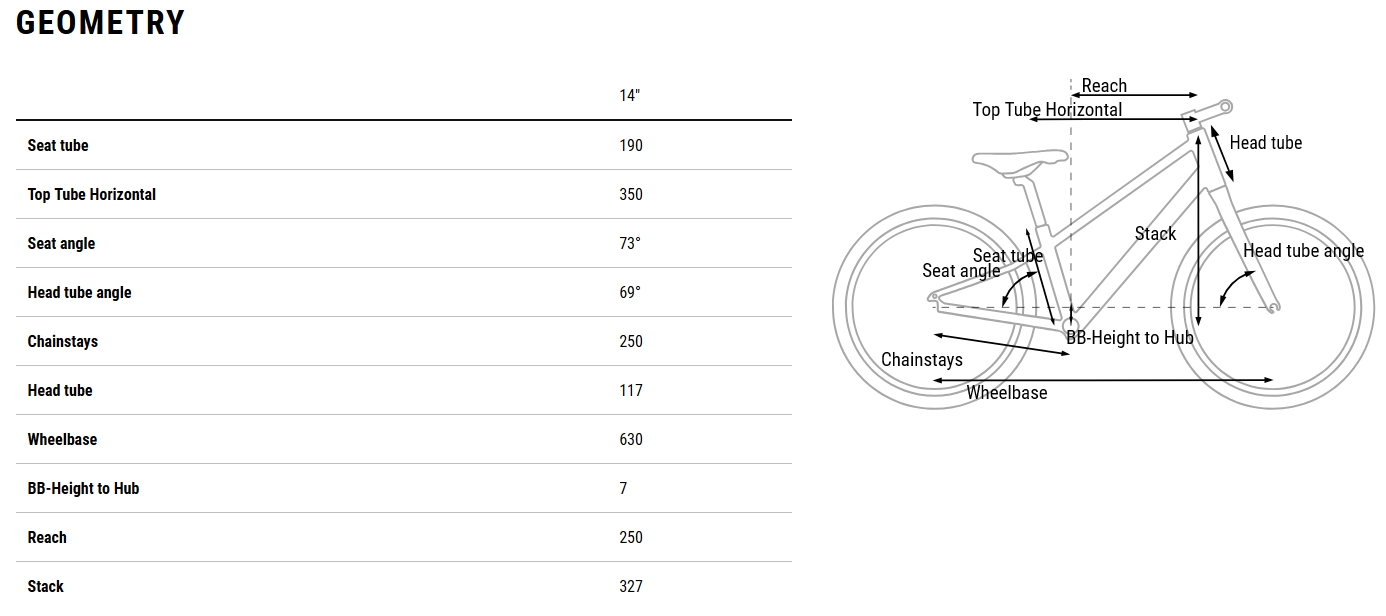Select the Reach table row label
Viewport: 1386px width, 616px height.
tap(47, 537)
